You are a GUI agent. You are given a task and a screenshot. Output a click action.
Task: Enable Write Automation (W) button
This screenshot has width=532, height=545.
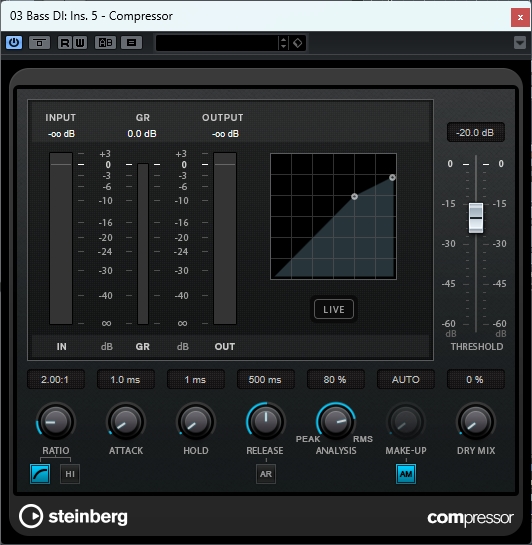(80, 43)
